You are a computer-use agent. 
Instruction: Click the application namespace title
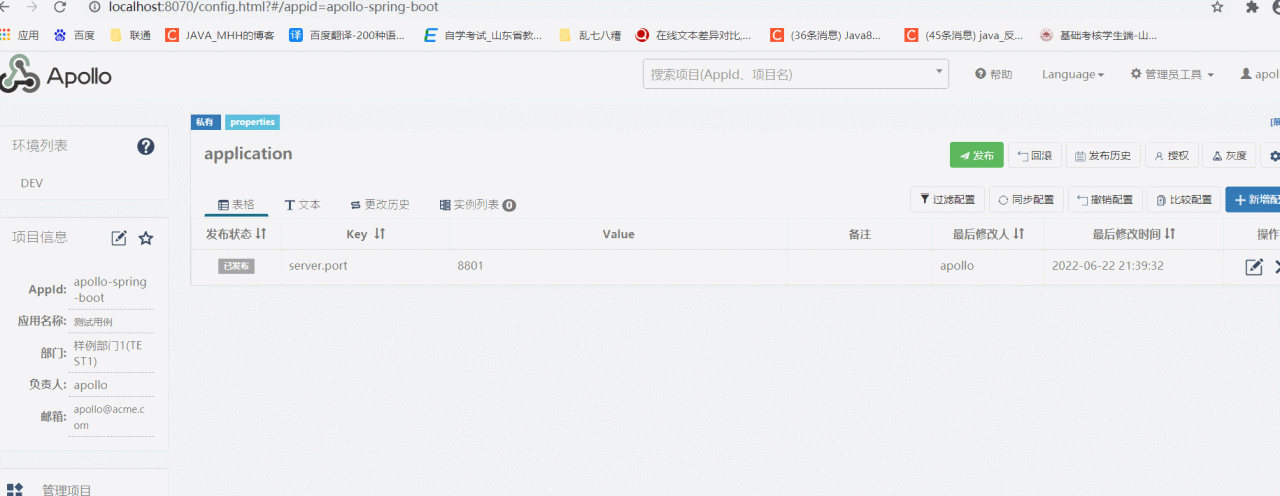(248, 154)
